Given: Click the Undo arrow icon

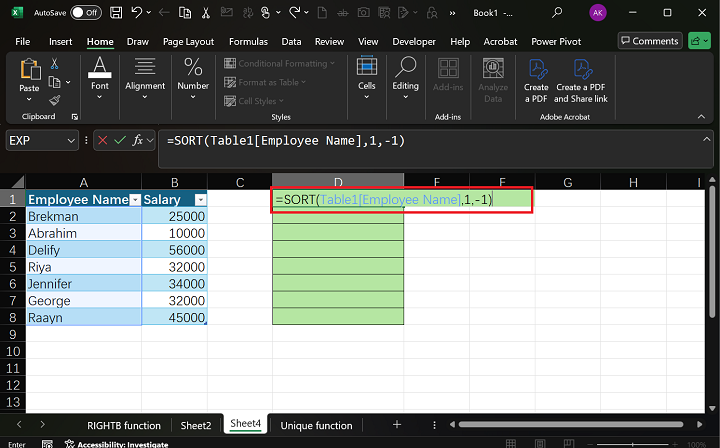Looking at the screenshot, I should 137,12.
